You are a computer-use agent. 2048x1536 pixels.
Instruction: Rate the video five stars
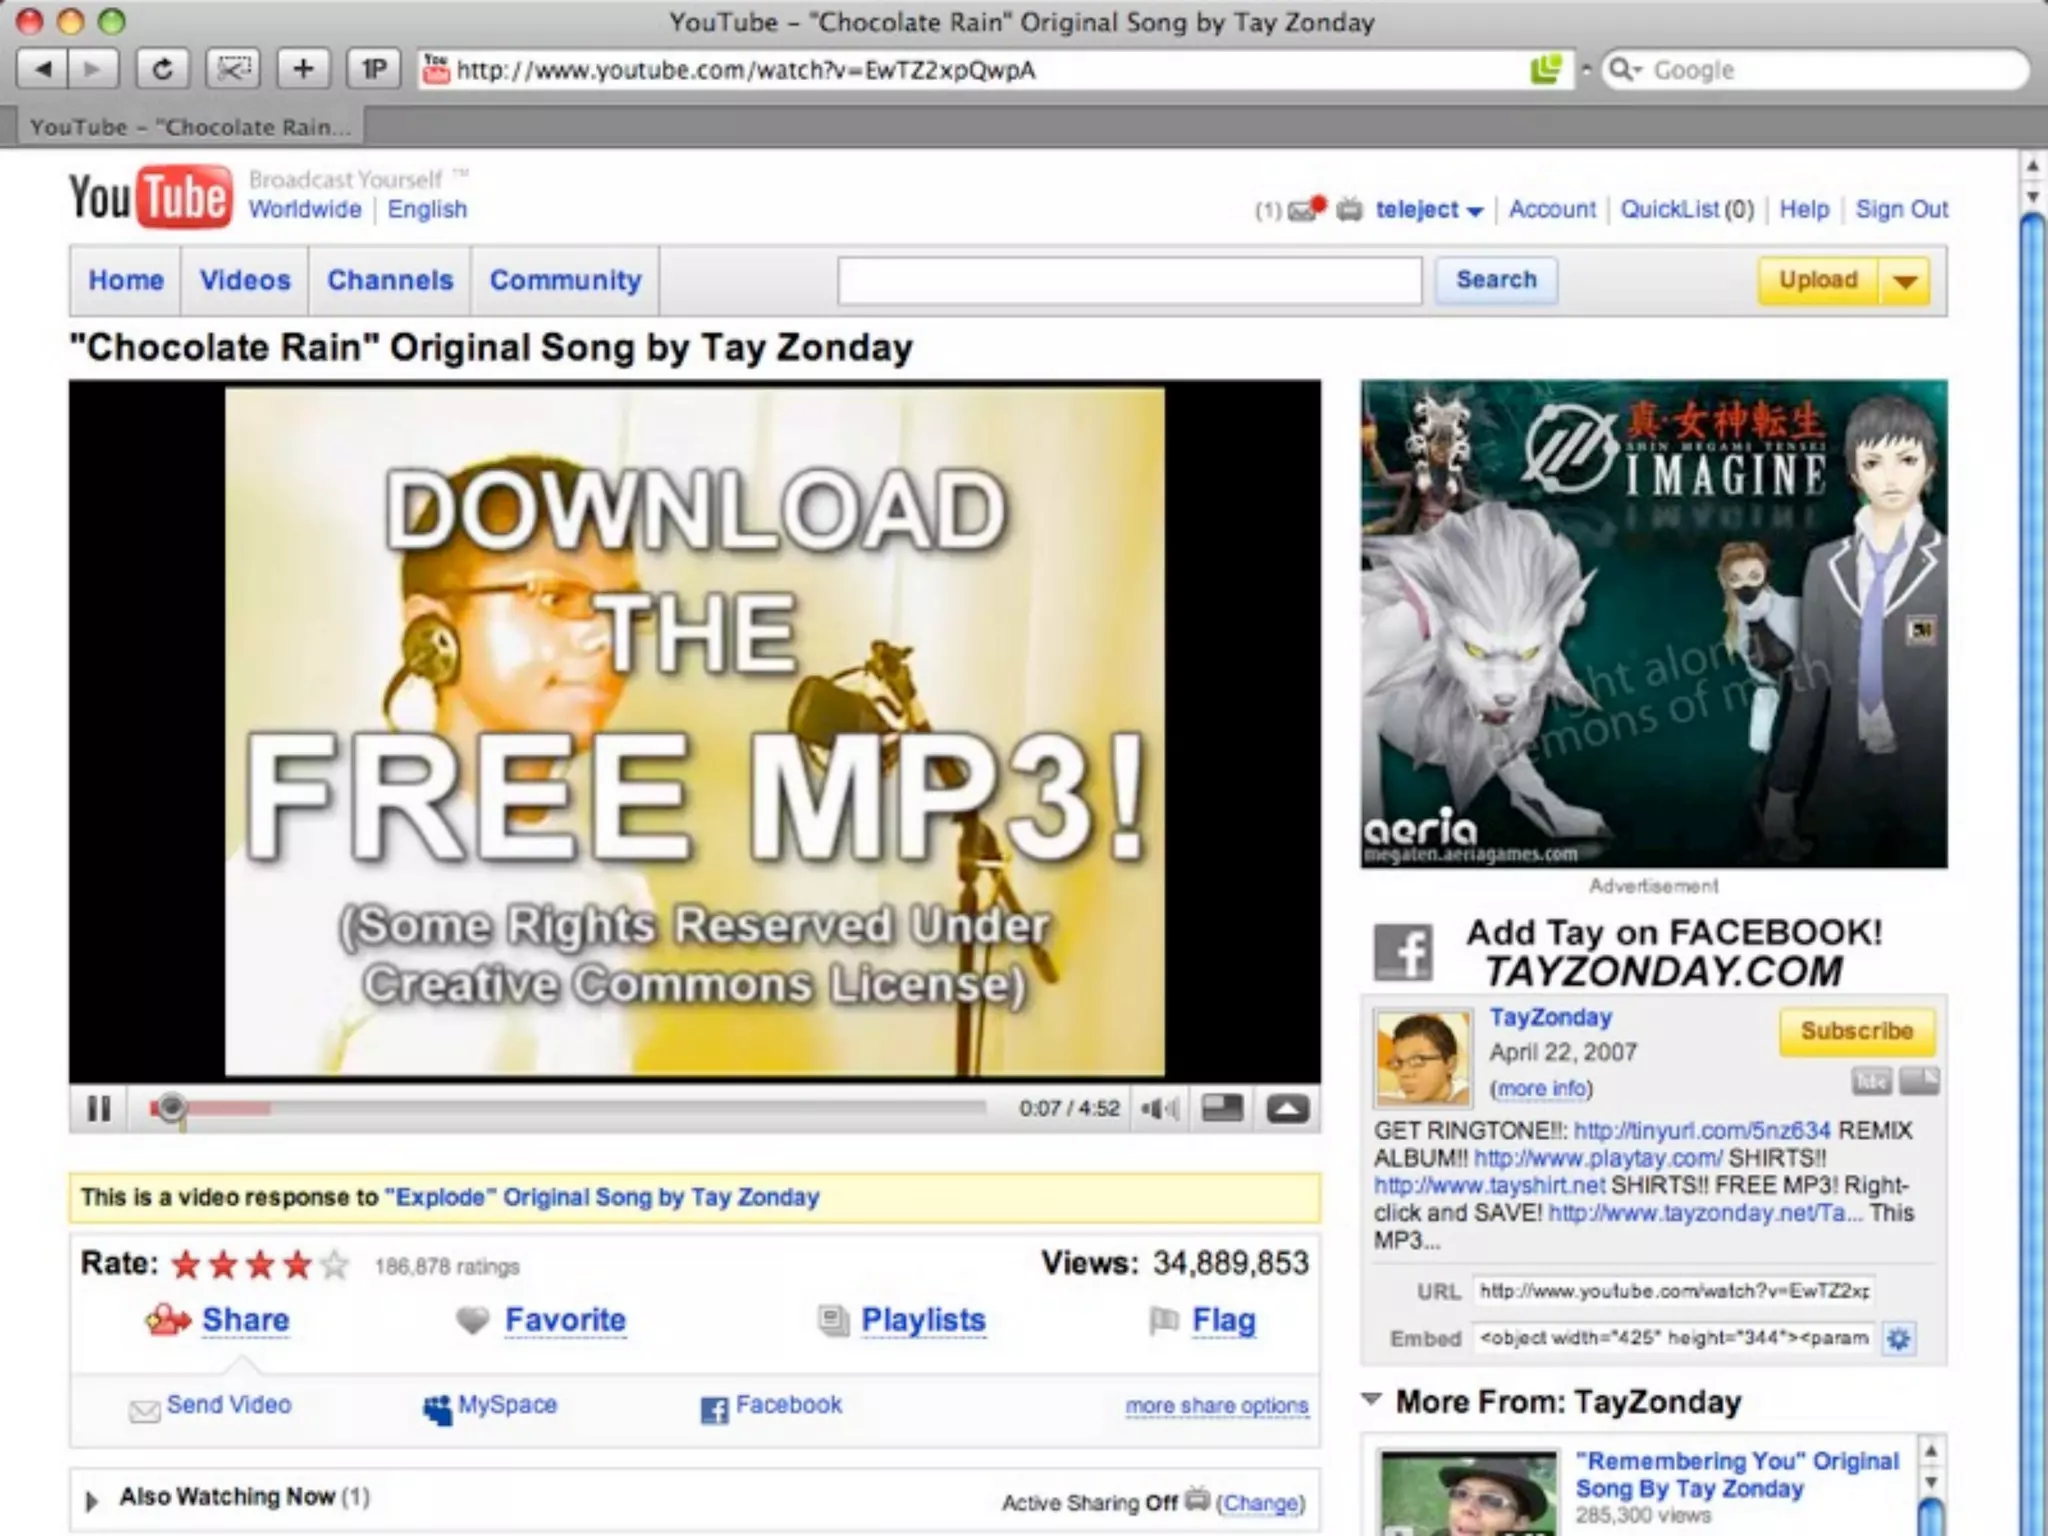pyautogui.click(x=335, y=1265)
